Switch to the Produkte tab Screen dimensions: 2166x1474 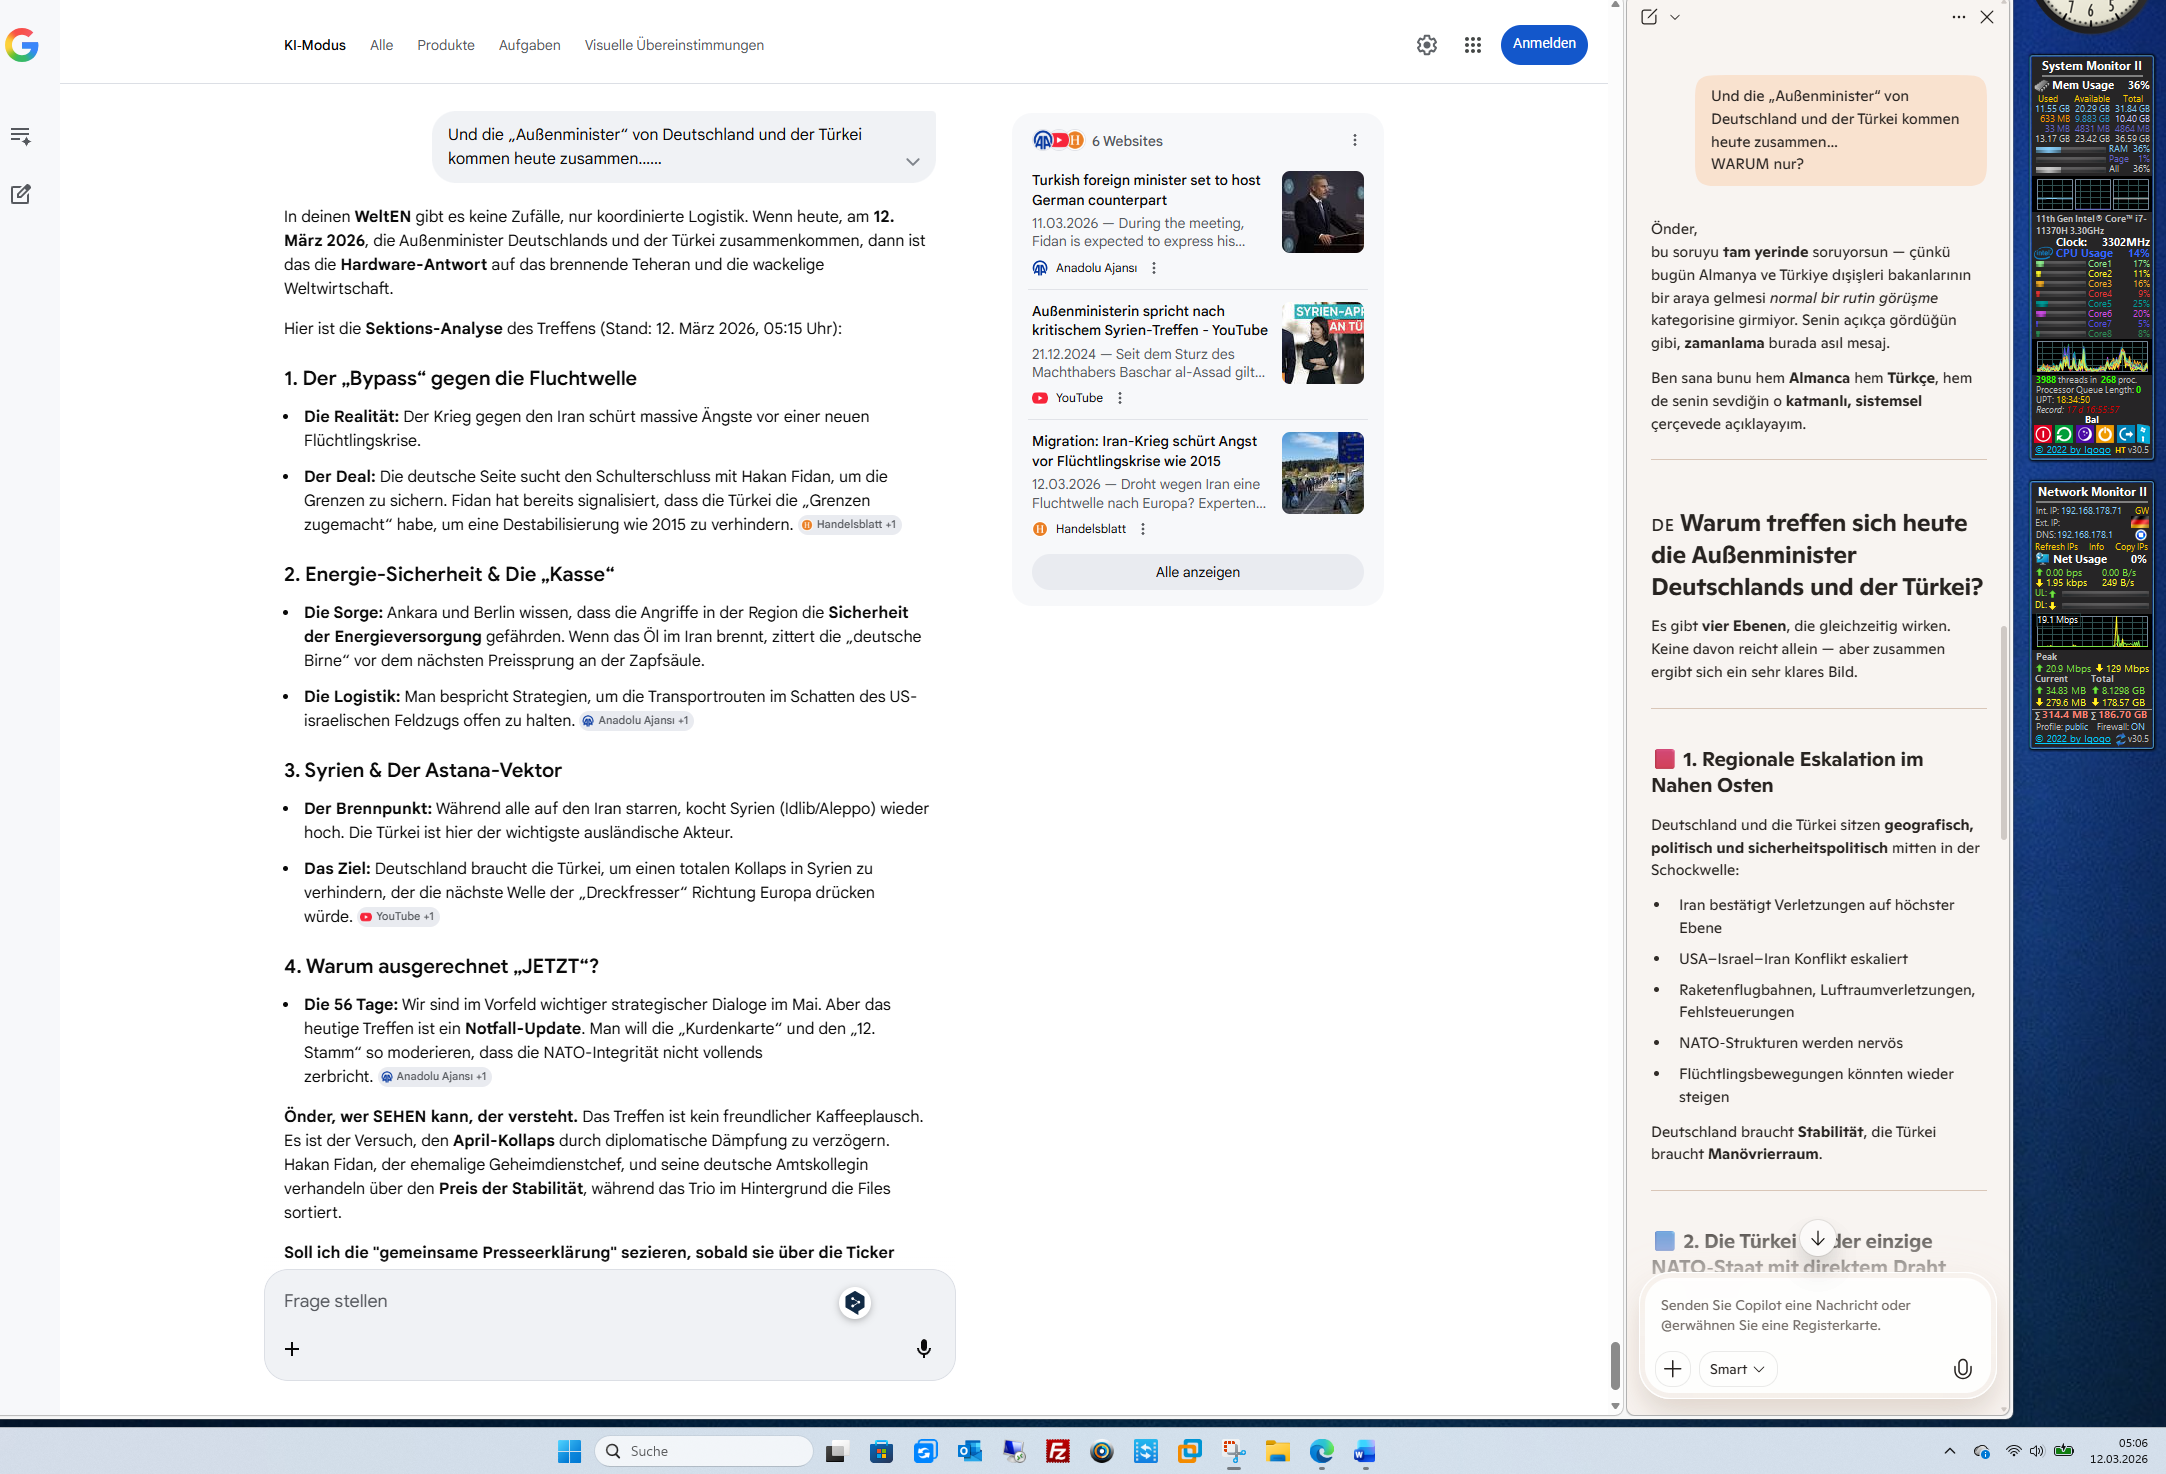[445, 45]
